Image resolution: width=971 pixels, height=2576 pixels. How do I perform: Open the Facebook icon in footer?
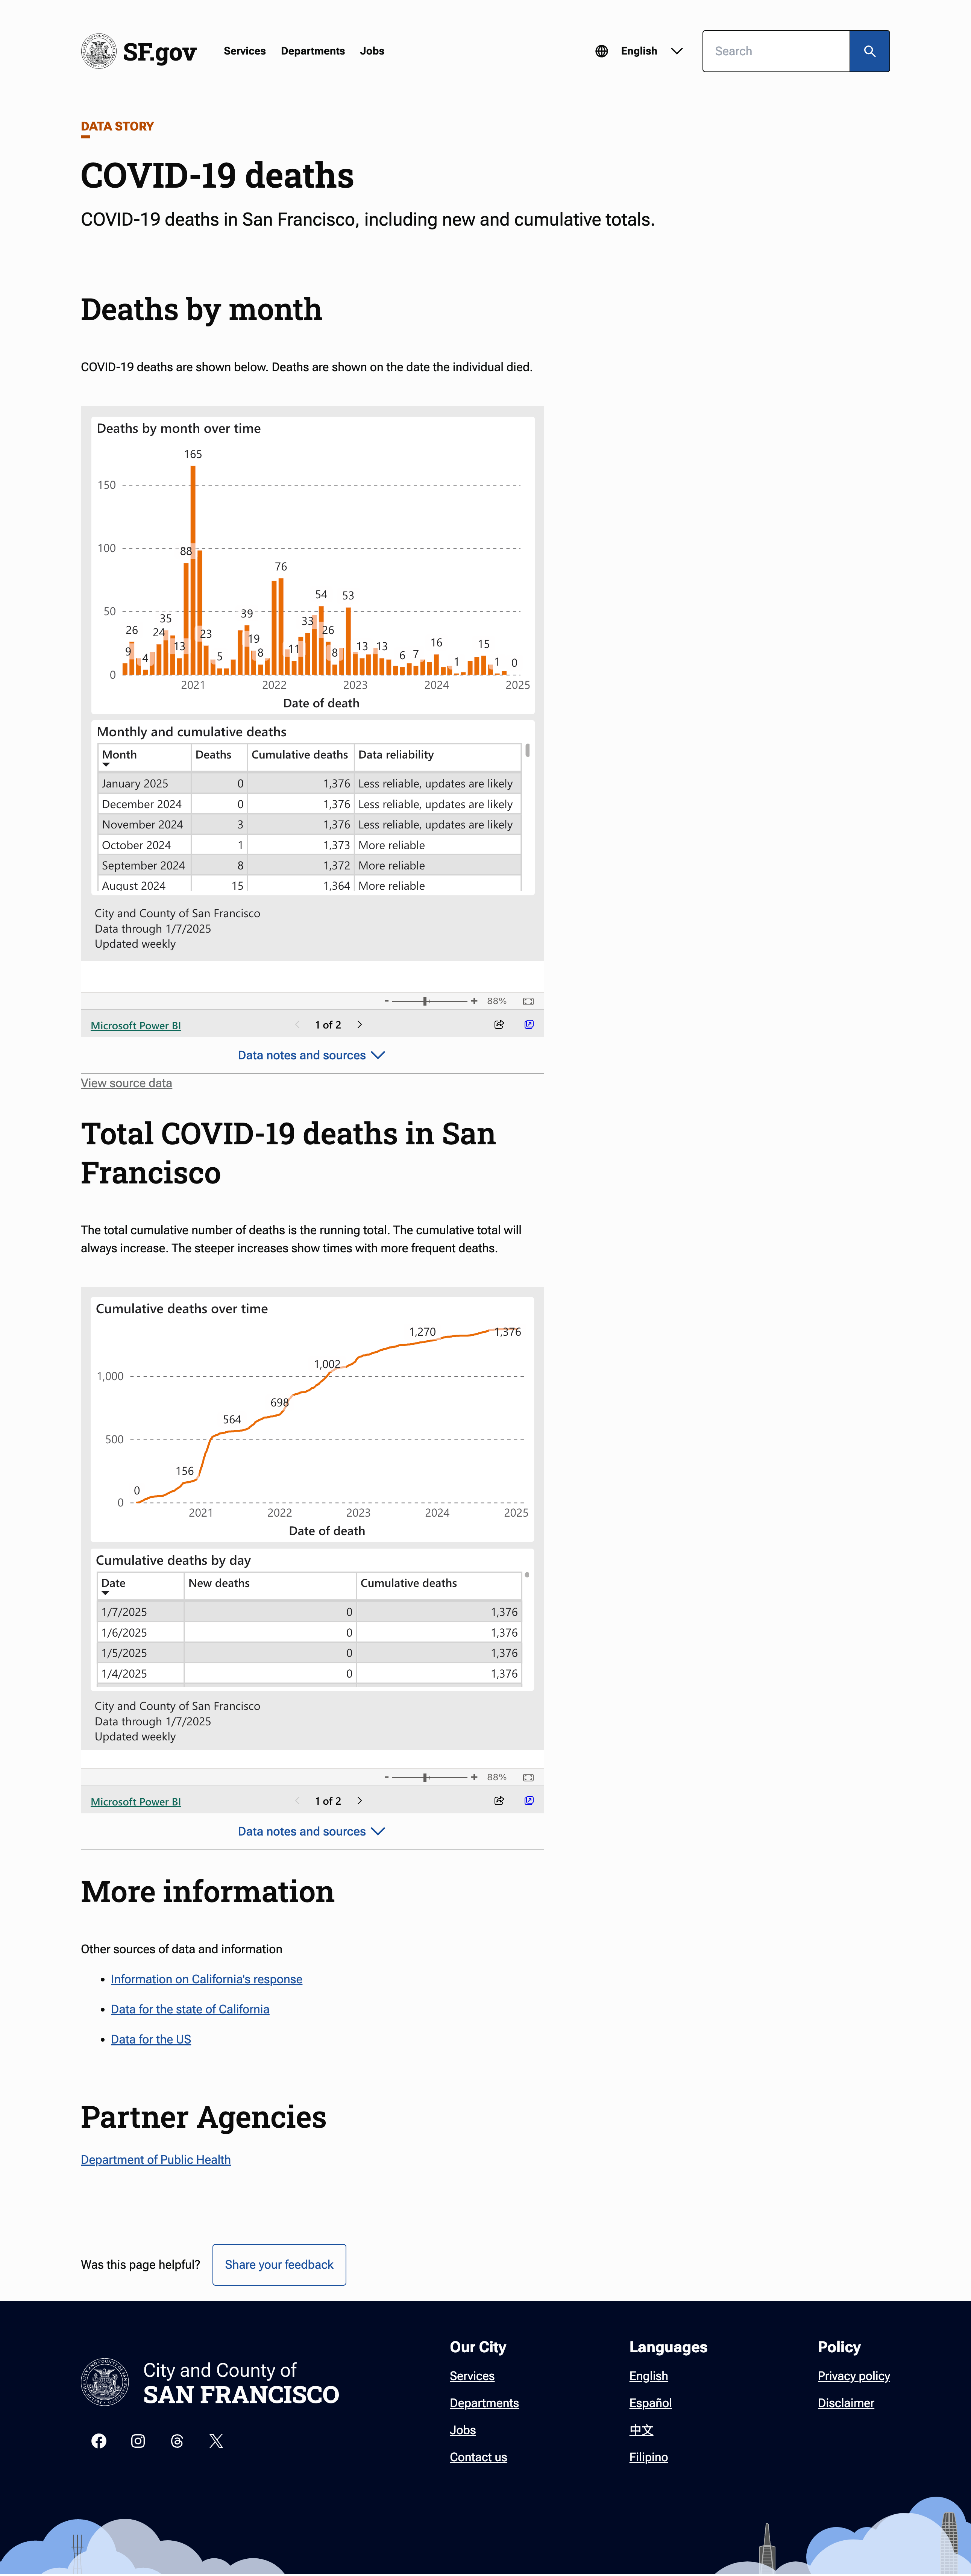point(99,2441)
